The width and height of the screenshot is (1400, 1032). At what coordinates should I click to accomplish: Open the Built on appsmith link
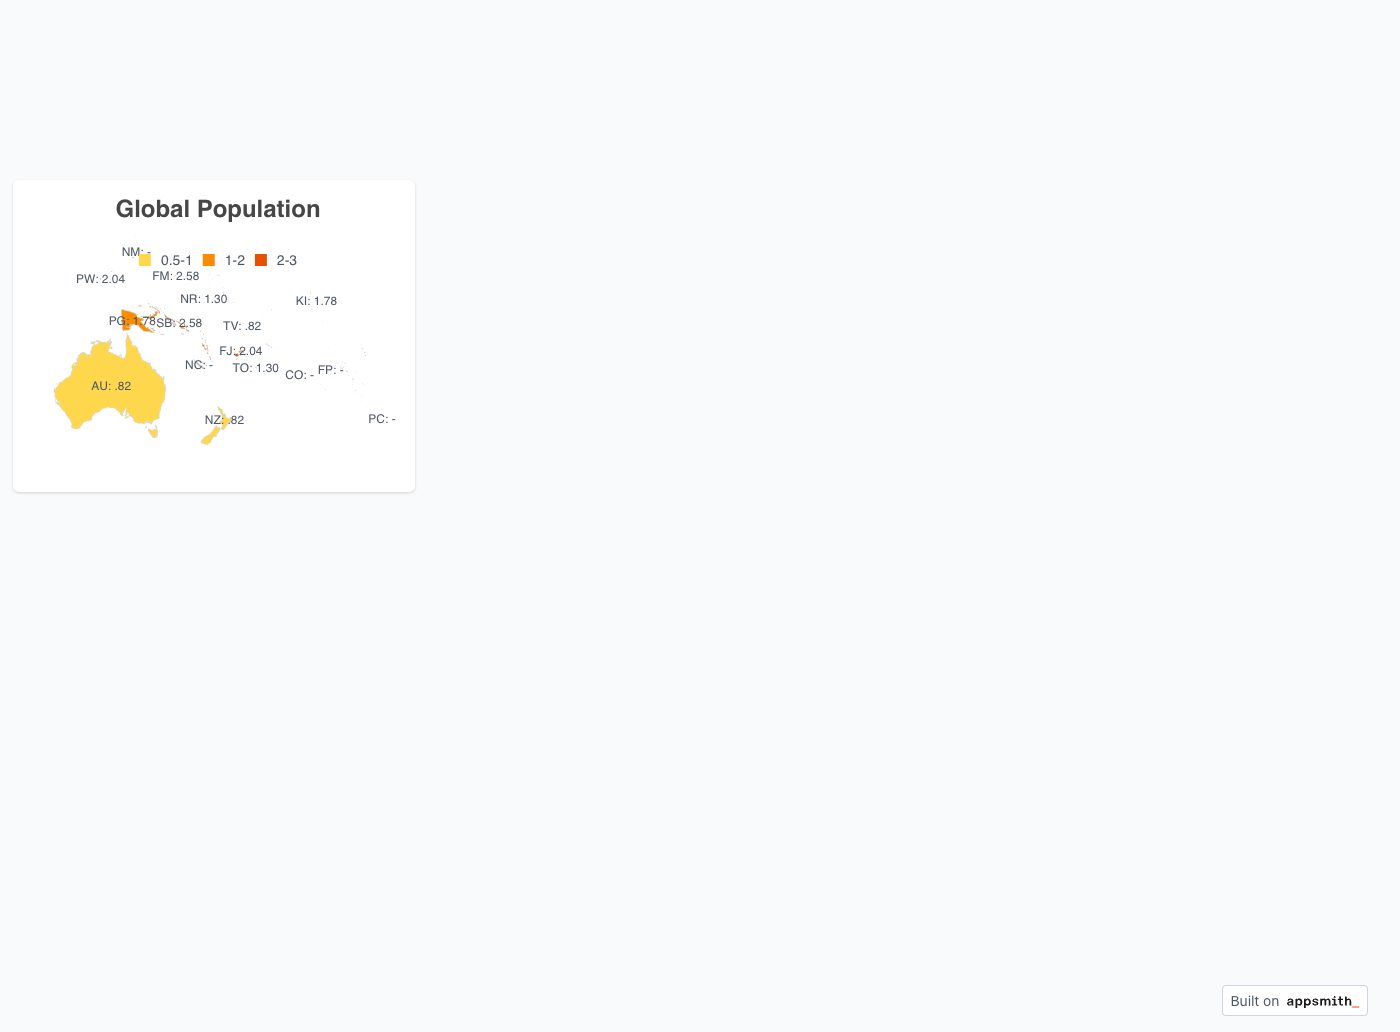click(1294, 1001)
